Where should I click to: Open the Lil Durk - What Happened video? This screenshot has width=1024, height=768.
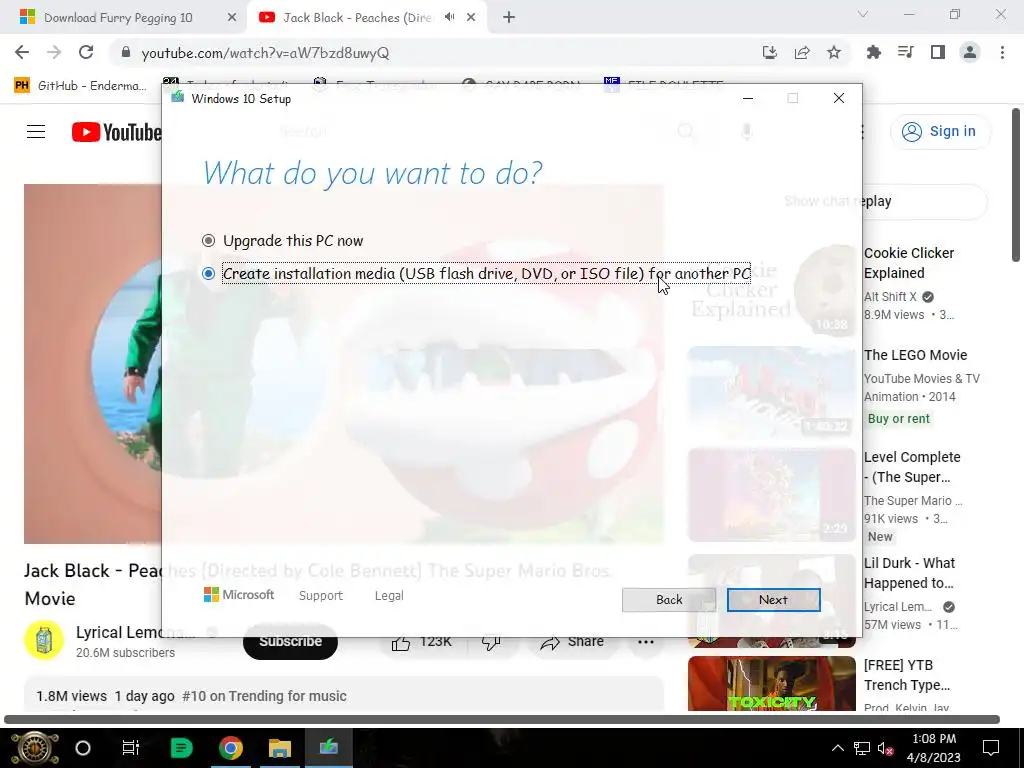click(909, 573)
